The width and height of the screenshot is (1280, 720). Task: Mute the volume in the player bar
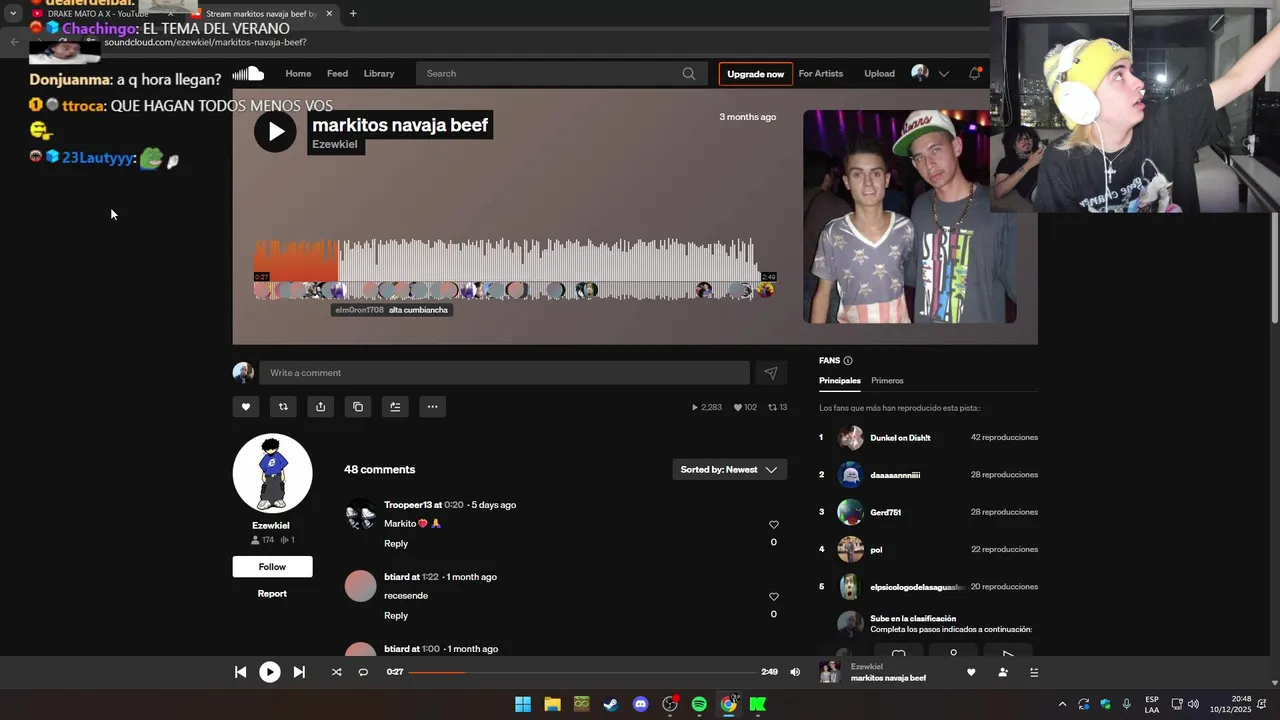[795, 672]
